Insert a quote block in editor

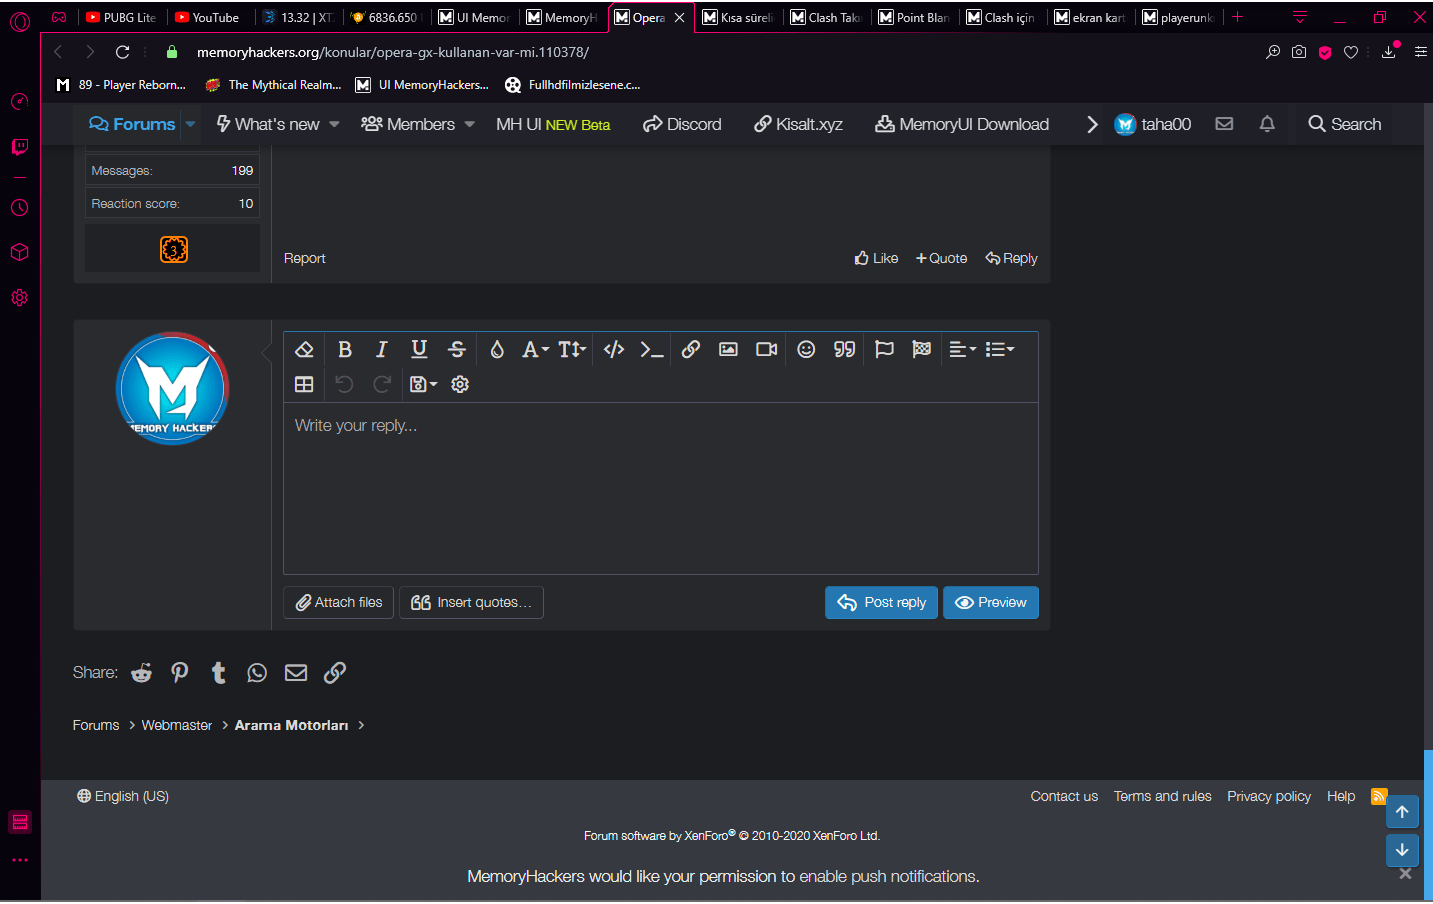point(845,350)
